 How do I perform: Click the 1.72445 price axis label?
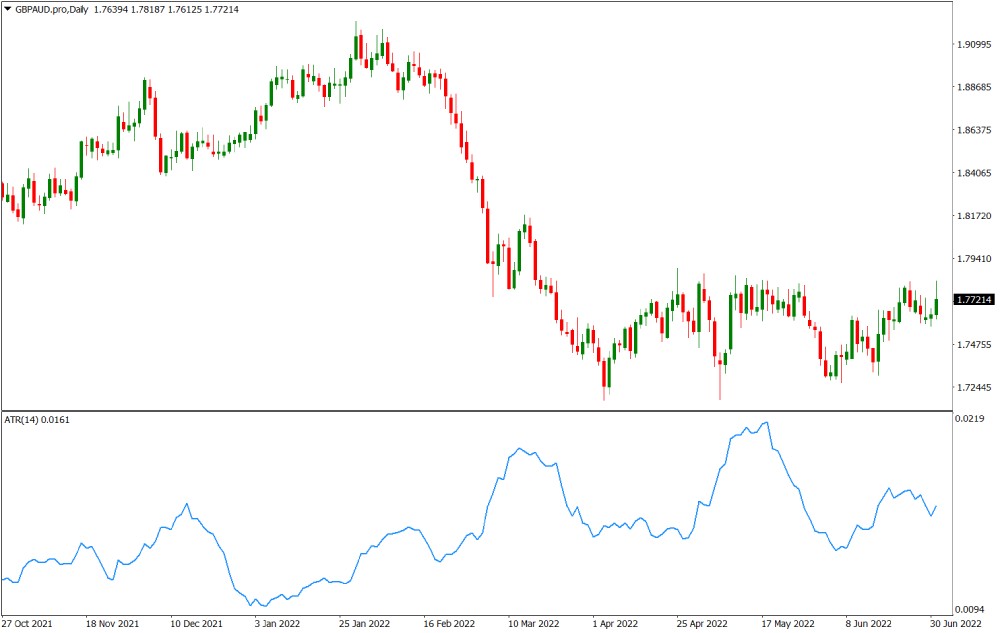point(973,387)
